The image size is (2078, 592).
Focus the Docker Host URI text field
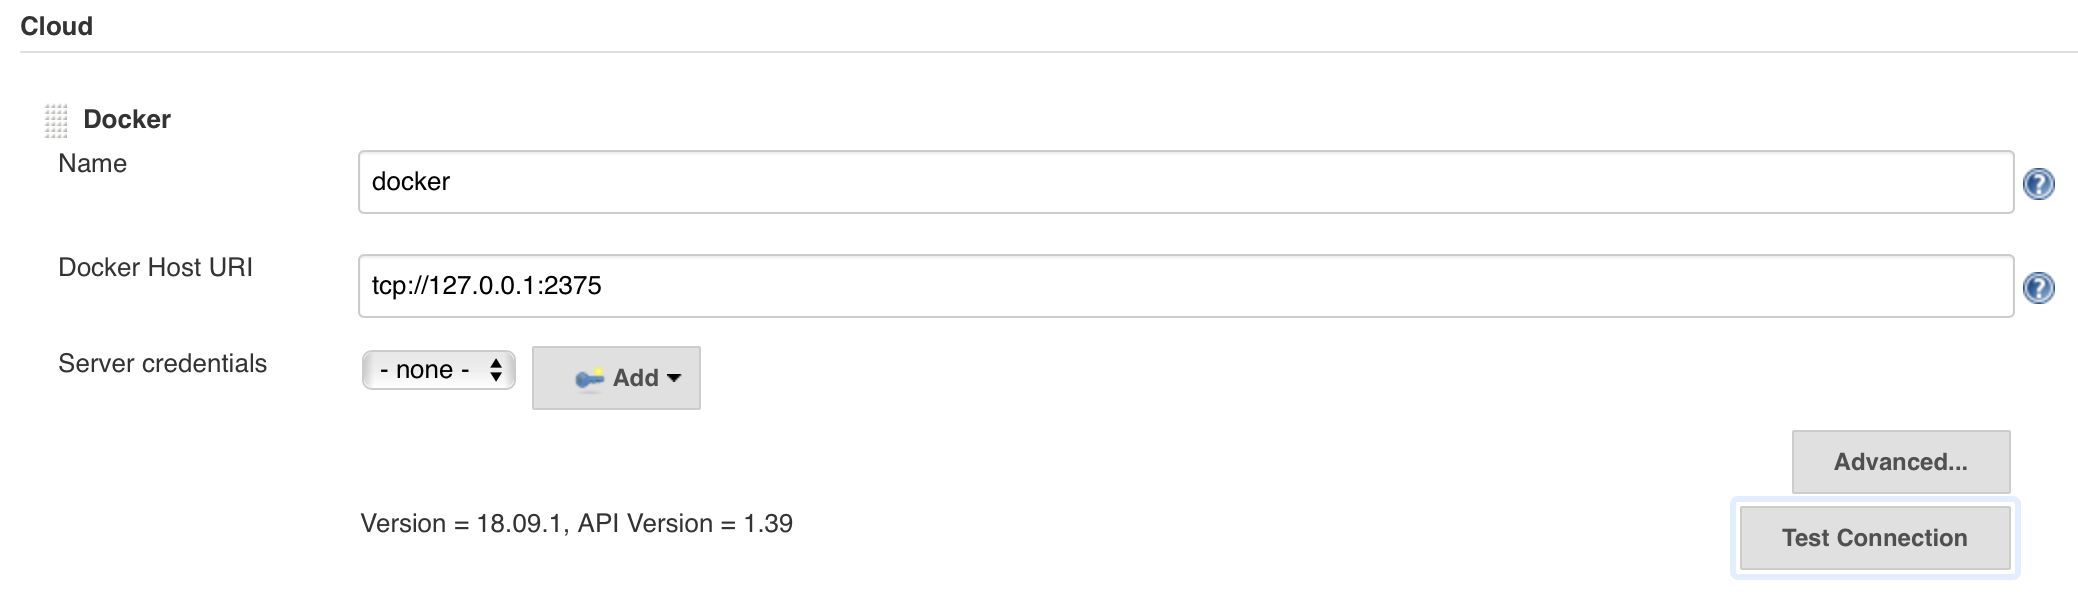(1185, 286)
